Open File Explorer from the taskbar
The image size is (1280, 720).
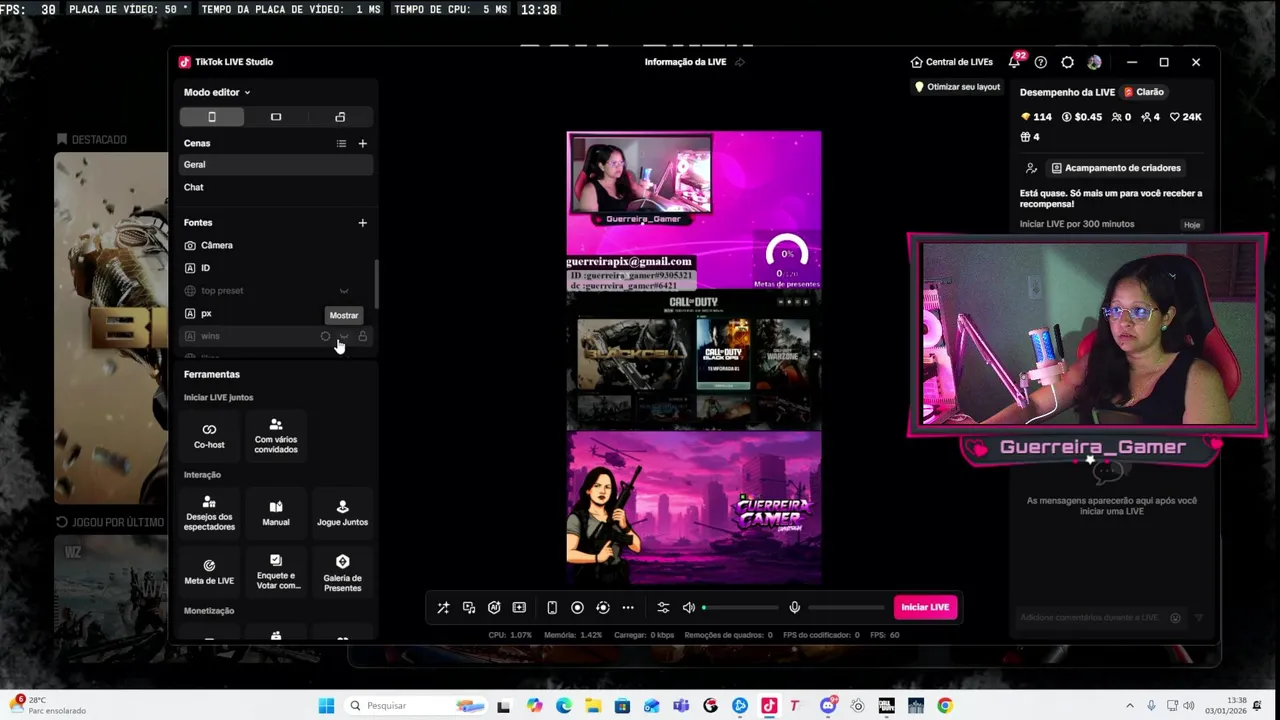click(593, 706)
